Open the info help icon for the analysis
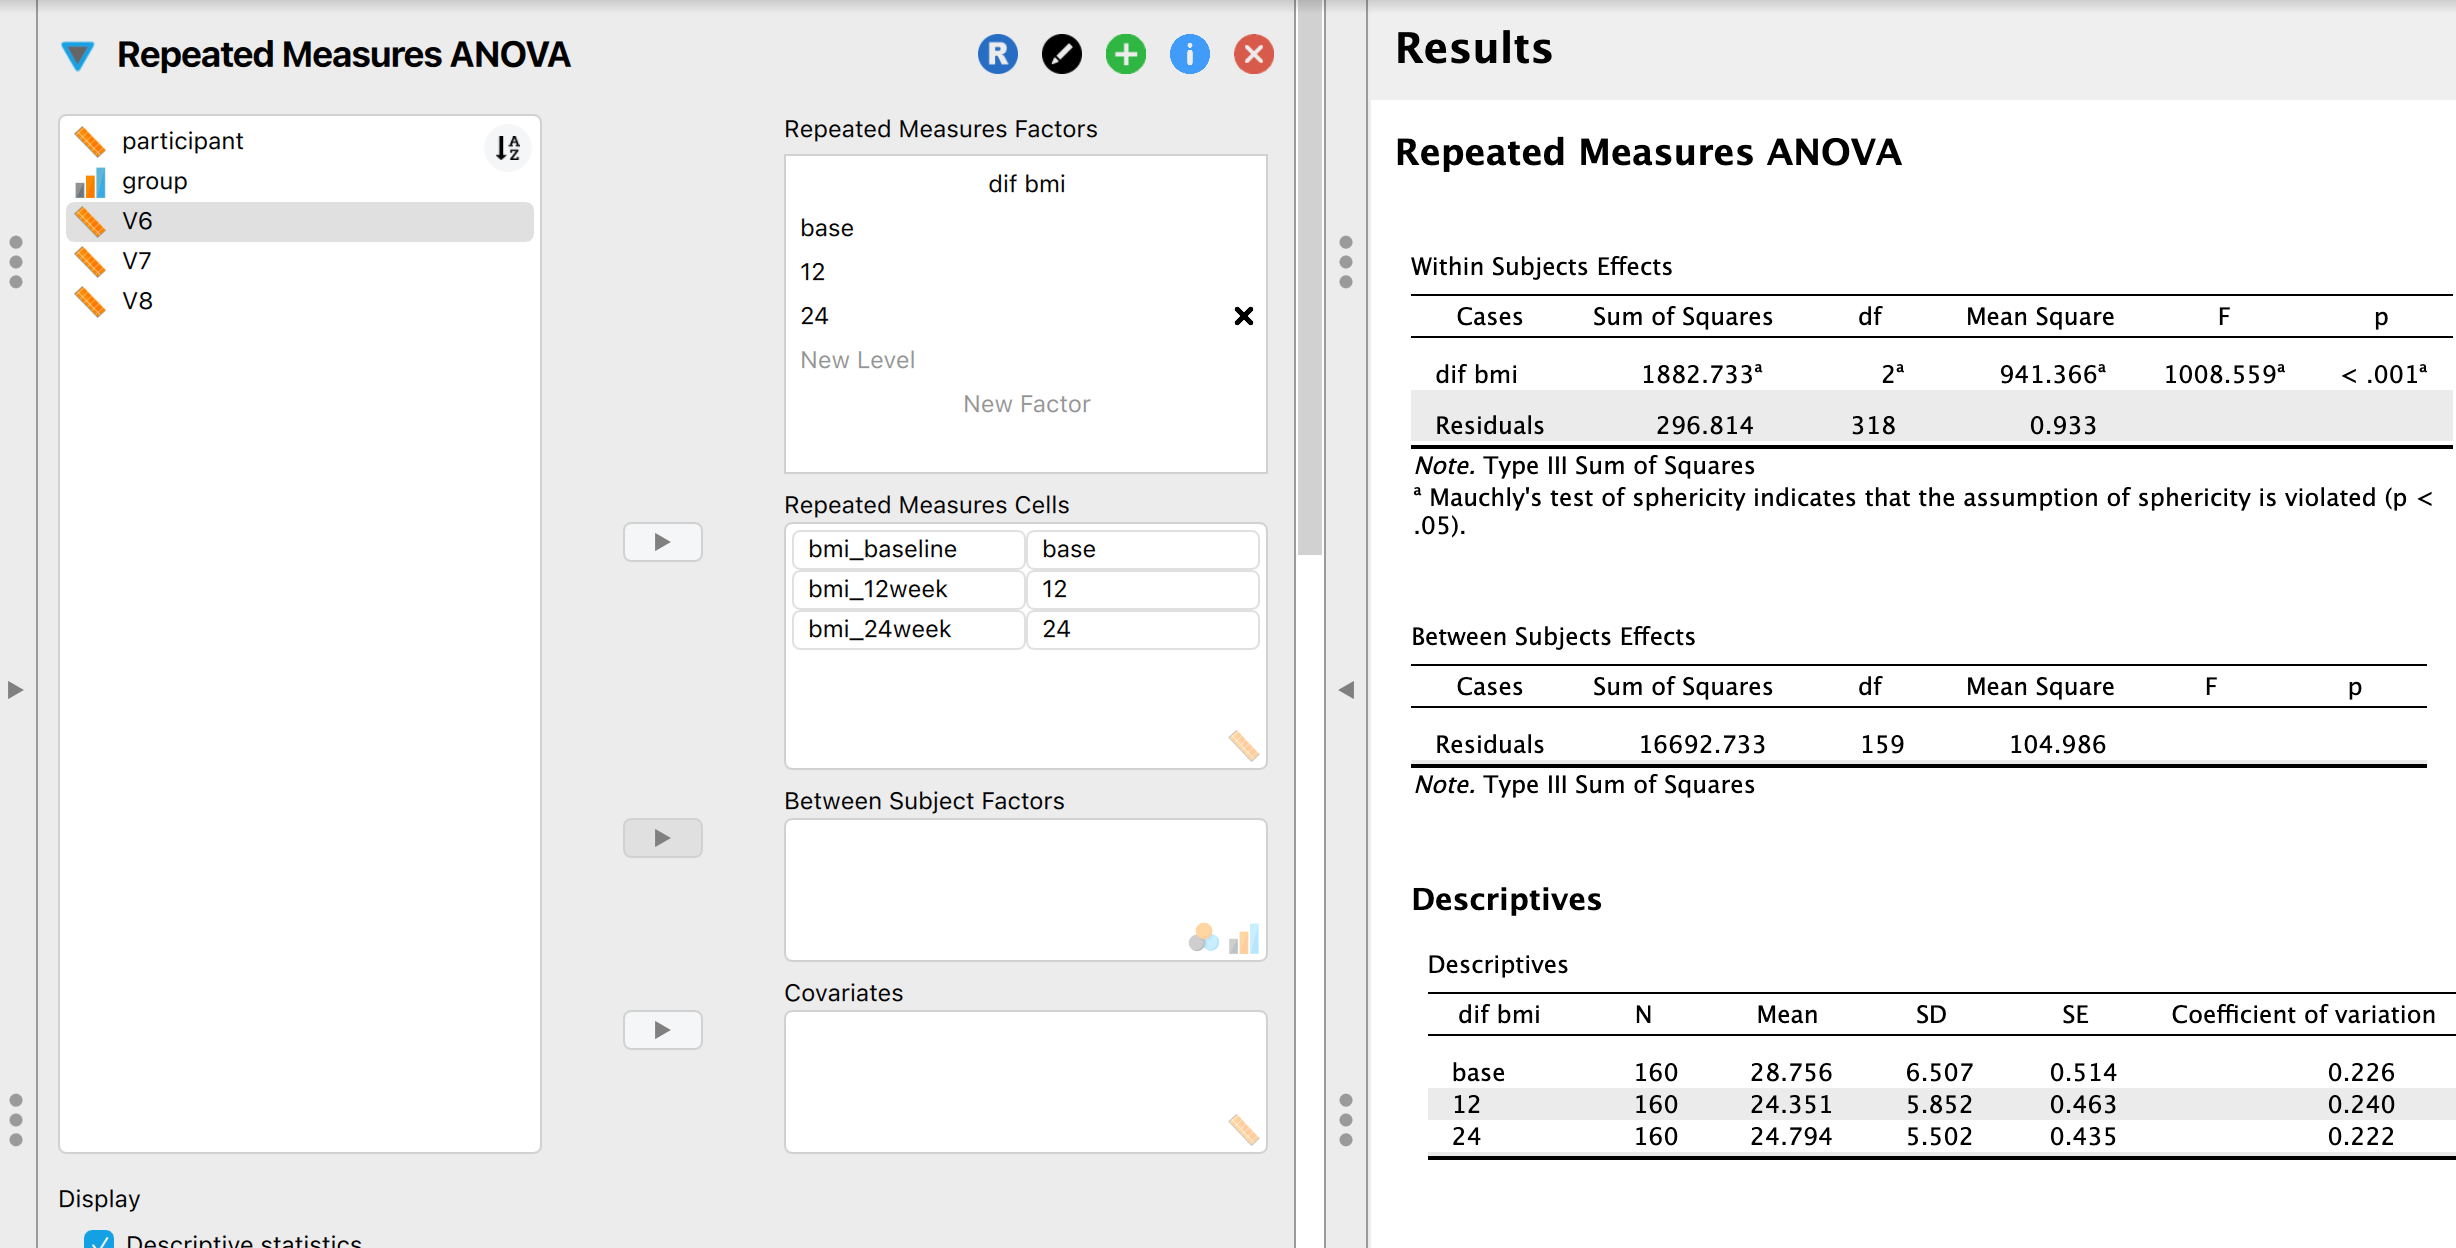The height and width of the screenshot is (1248, 2456). pos(1189,55)
